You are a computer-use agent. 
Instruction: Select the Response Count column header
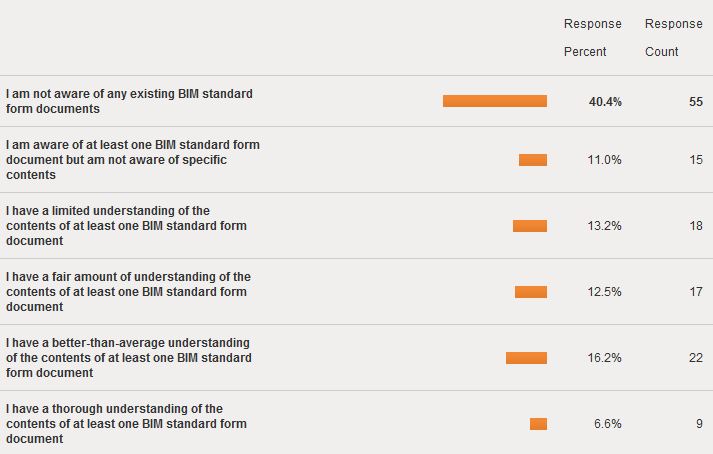[673, 37]
